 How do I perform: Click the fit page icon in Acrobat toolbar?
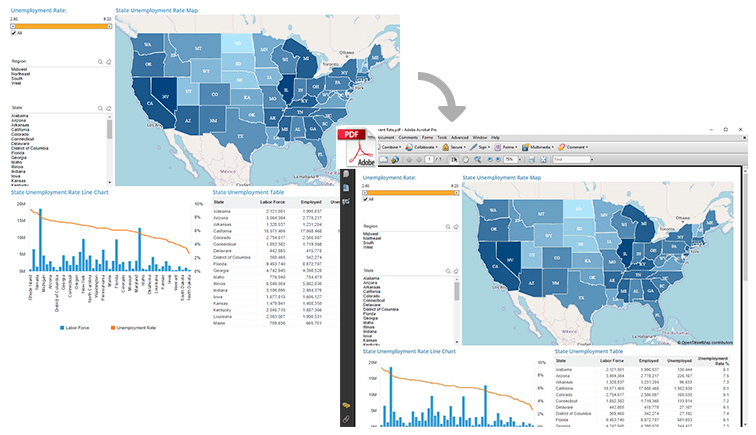tap(543, 160)
